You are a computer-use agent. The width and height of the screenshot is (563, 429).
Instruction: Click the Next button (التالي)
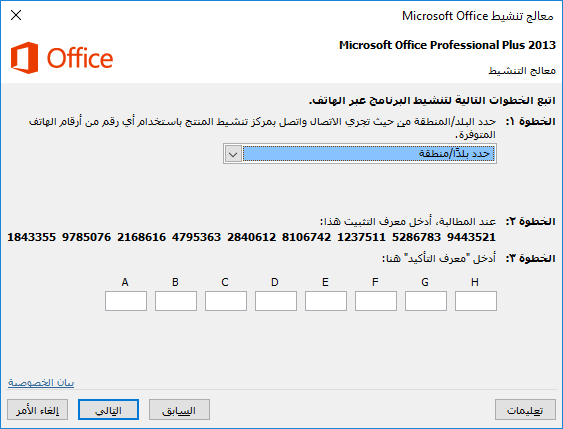click(x=108, y=410)
